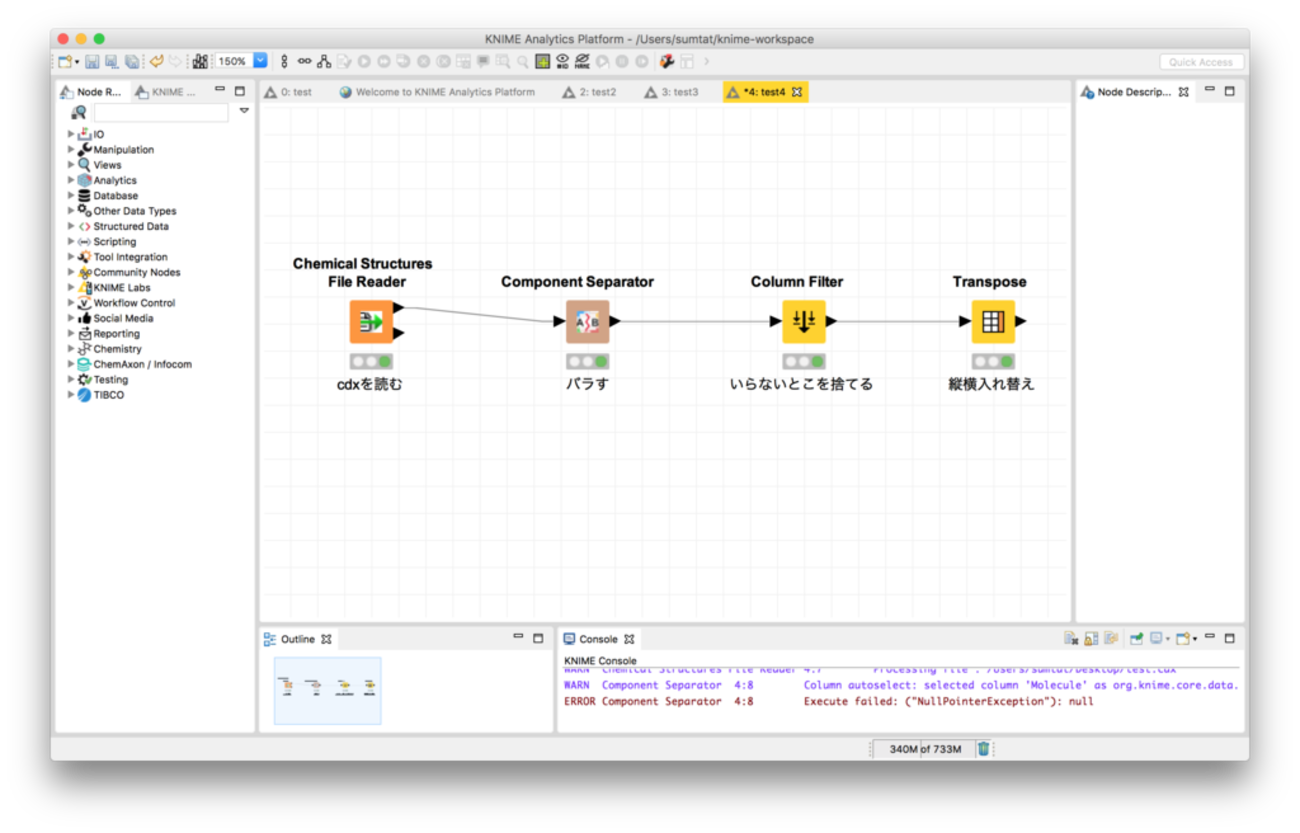This screenshot has height=833, width=1300.
Task: Open the Display Selected Console dropdown
Action: click(1168, 639)
